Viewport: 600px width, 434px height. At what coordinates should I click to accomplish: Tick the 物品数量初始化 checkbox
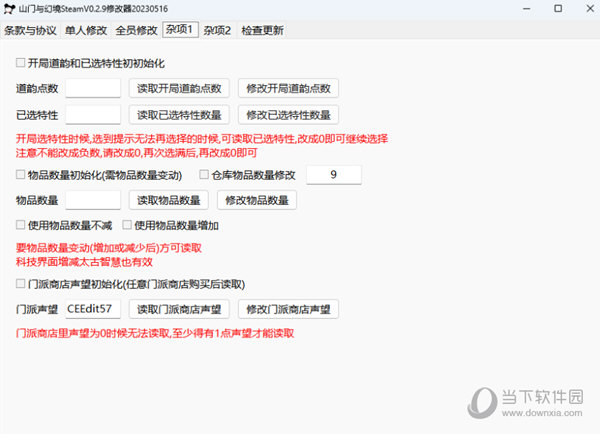[x=21, y=175]
